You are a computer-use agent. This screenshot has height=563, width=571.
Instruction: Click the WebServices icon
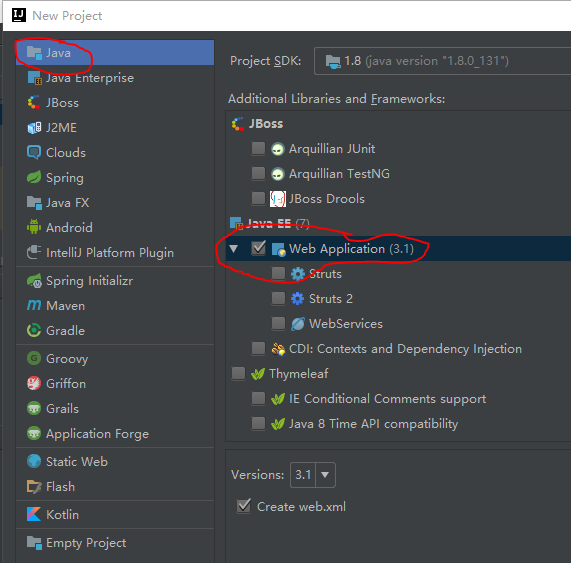(x=298, y=324)
